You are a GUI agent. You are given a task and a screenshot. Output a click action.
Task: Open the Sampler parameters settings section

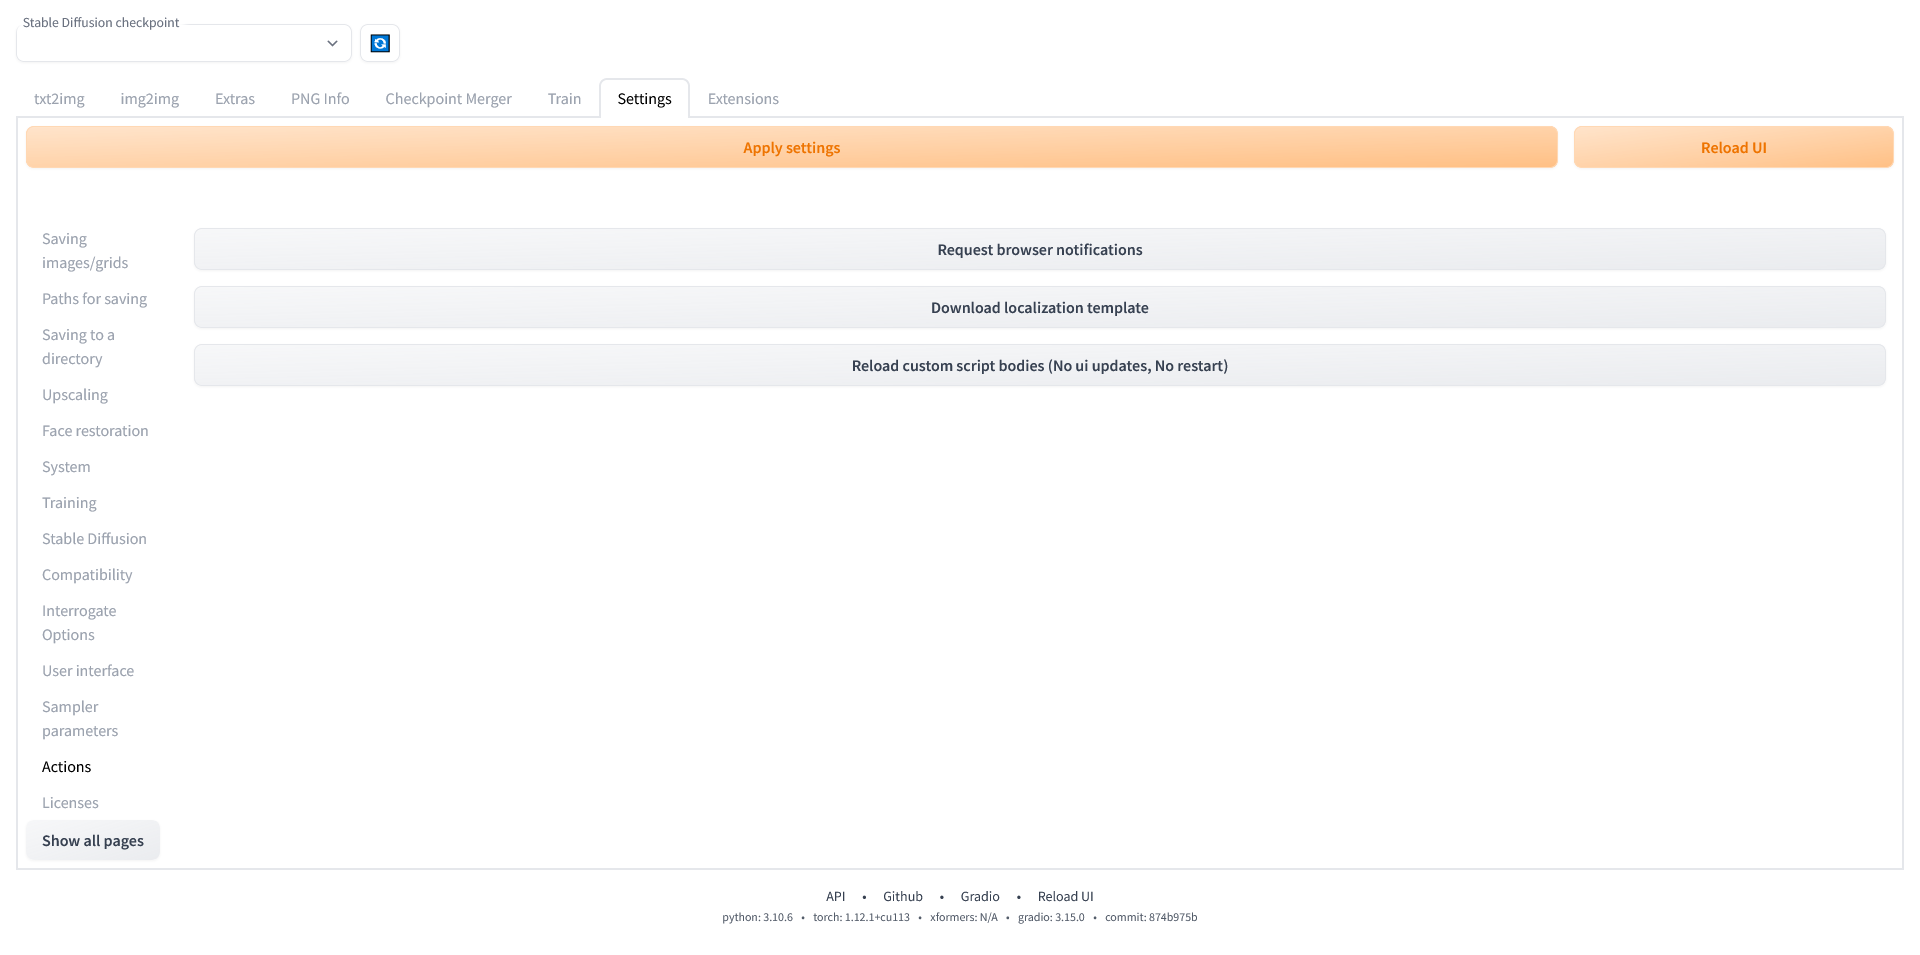point(80,718)
